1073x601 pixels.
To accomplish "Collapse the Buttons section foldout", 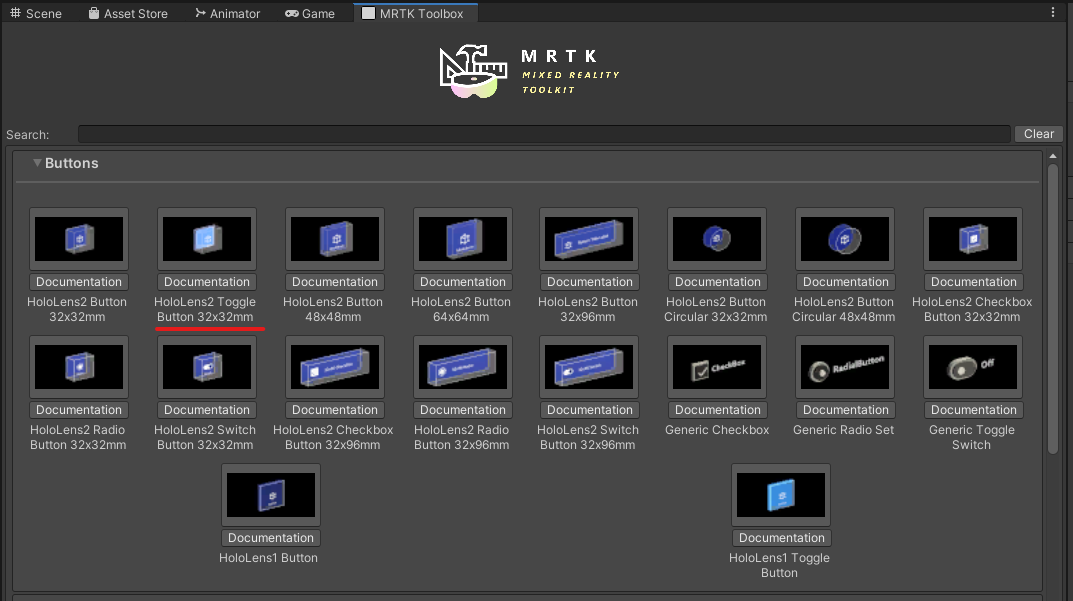I will (38, 163).
